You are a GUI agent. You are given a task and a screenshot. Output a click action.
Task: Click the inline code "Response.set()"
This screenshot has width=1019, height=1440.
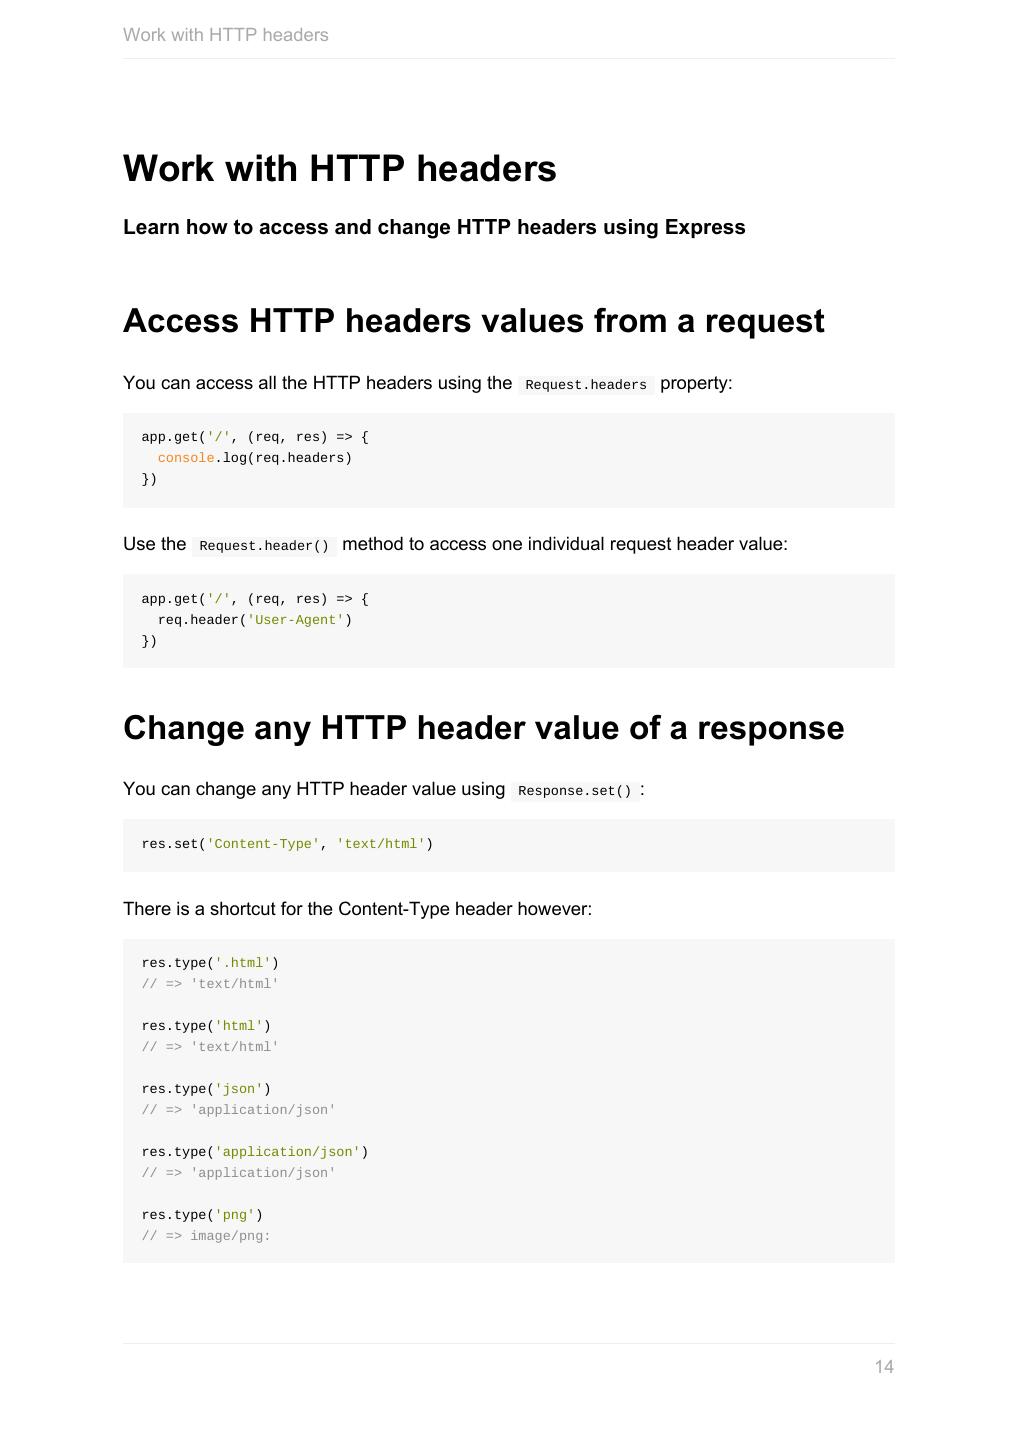pos(575,791)
